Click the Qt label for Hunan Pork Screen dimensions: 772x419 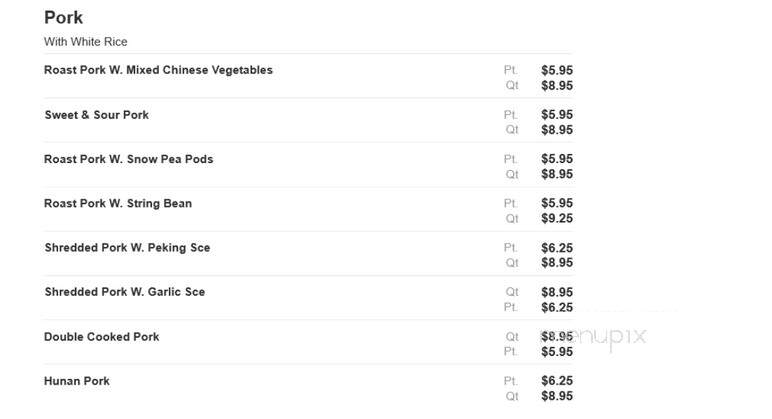(x=512, y=396)
